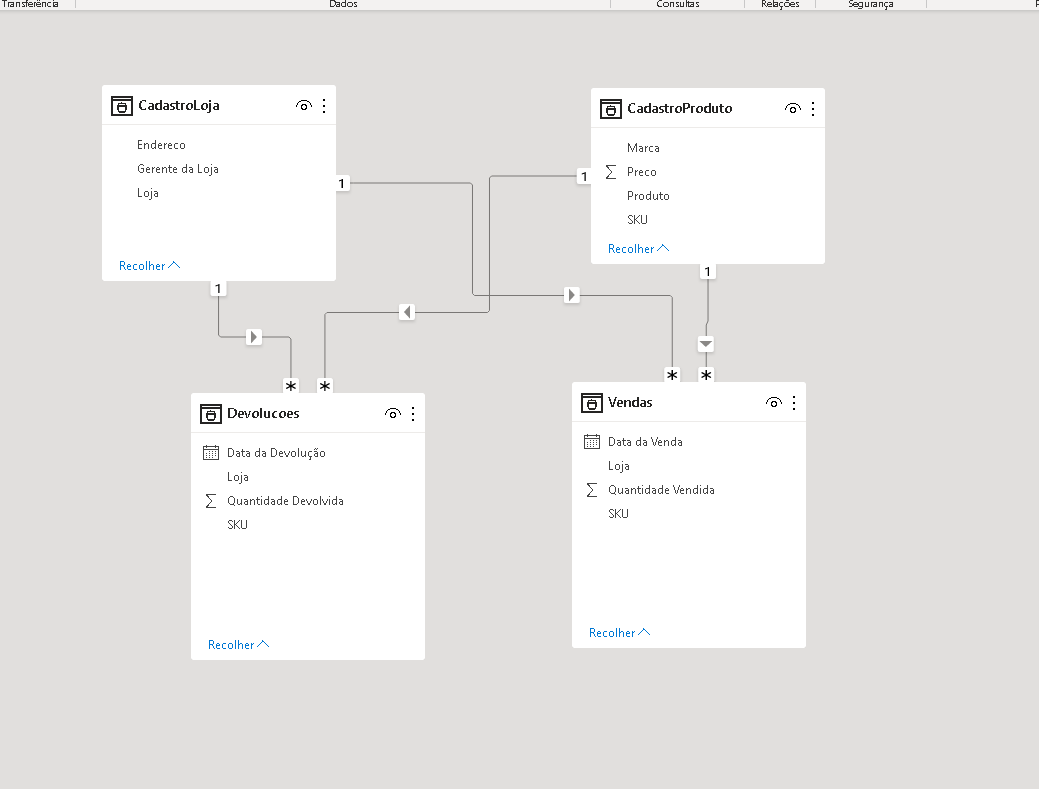Toggle visibility eye on CadastroLoja table
This screenshot has width=1039, height=789.
[x=303, y=105]
